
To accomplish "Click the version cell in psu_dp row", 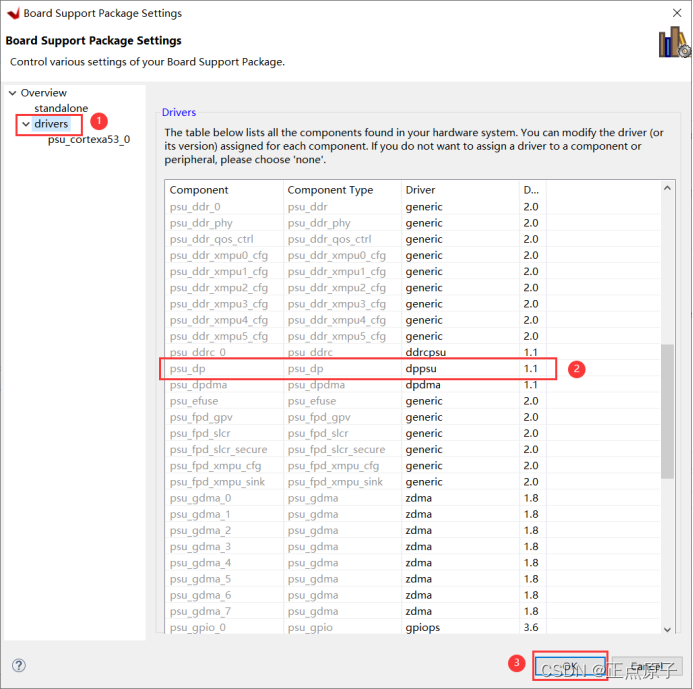I will (x=531, y=369).
